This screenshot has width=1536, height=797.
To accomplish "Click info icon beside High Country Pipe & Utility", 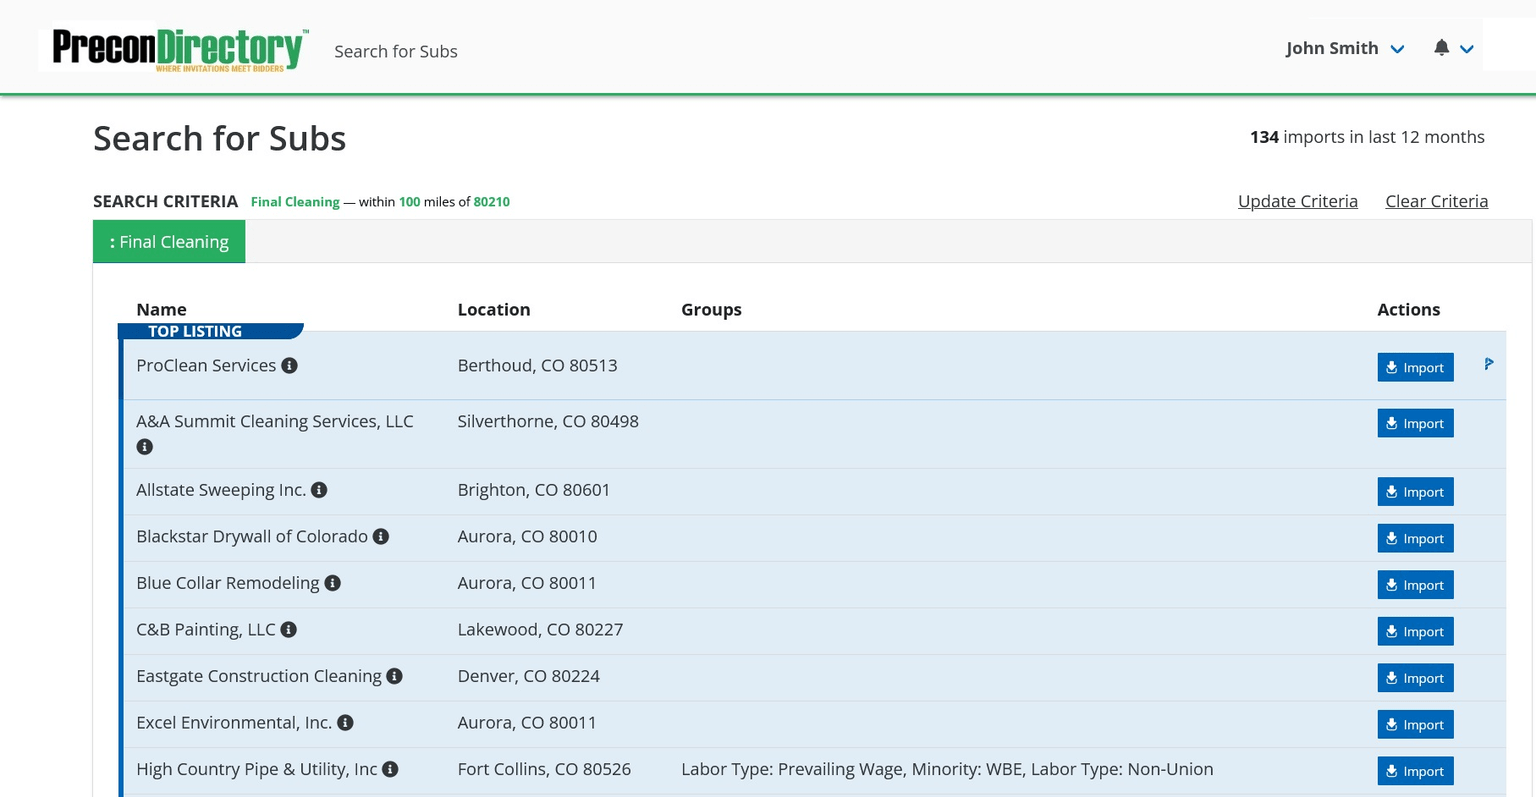I will coord(391,769).
